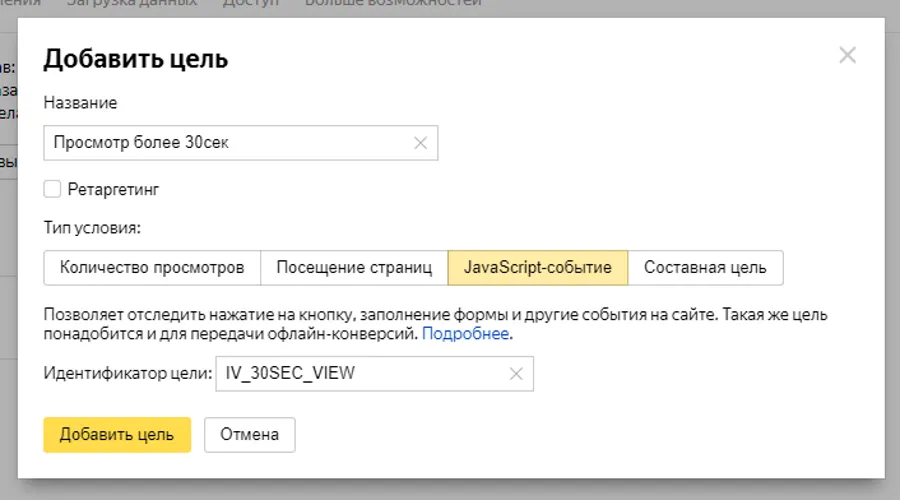Screen dimensions: 900x500
Task: Select Количество просмотров condition type
Action: pos(152,268)
